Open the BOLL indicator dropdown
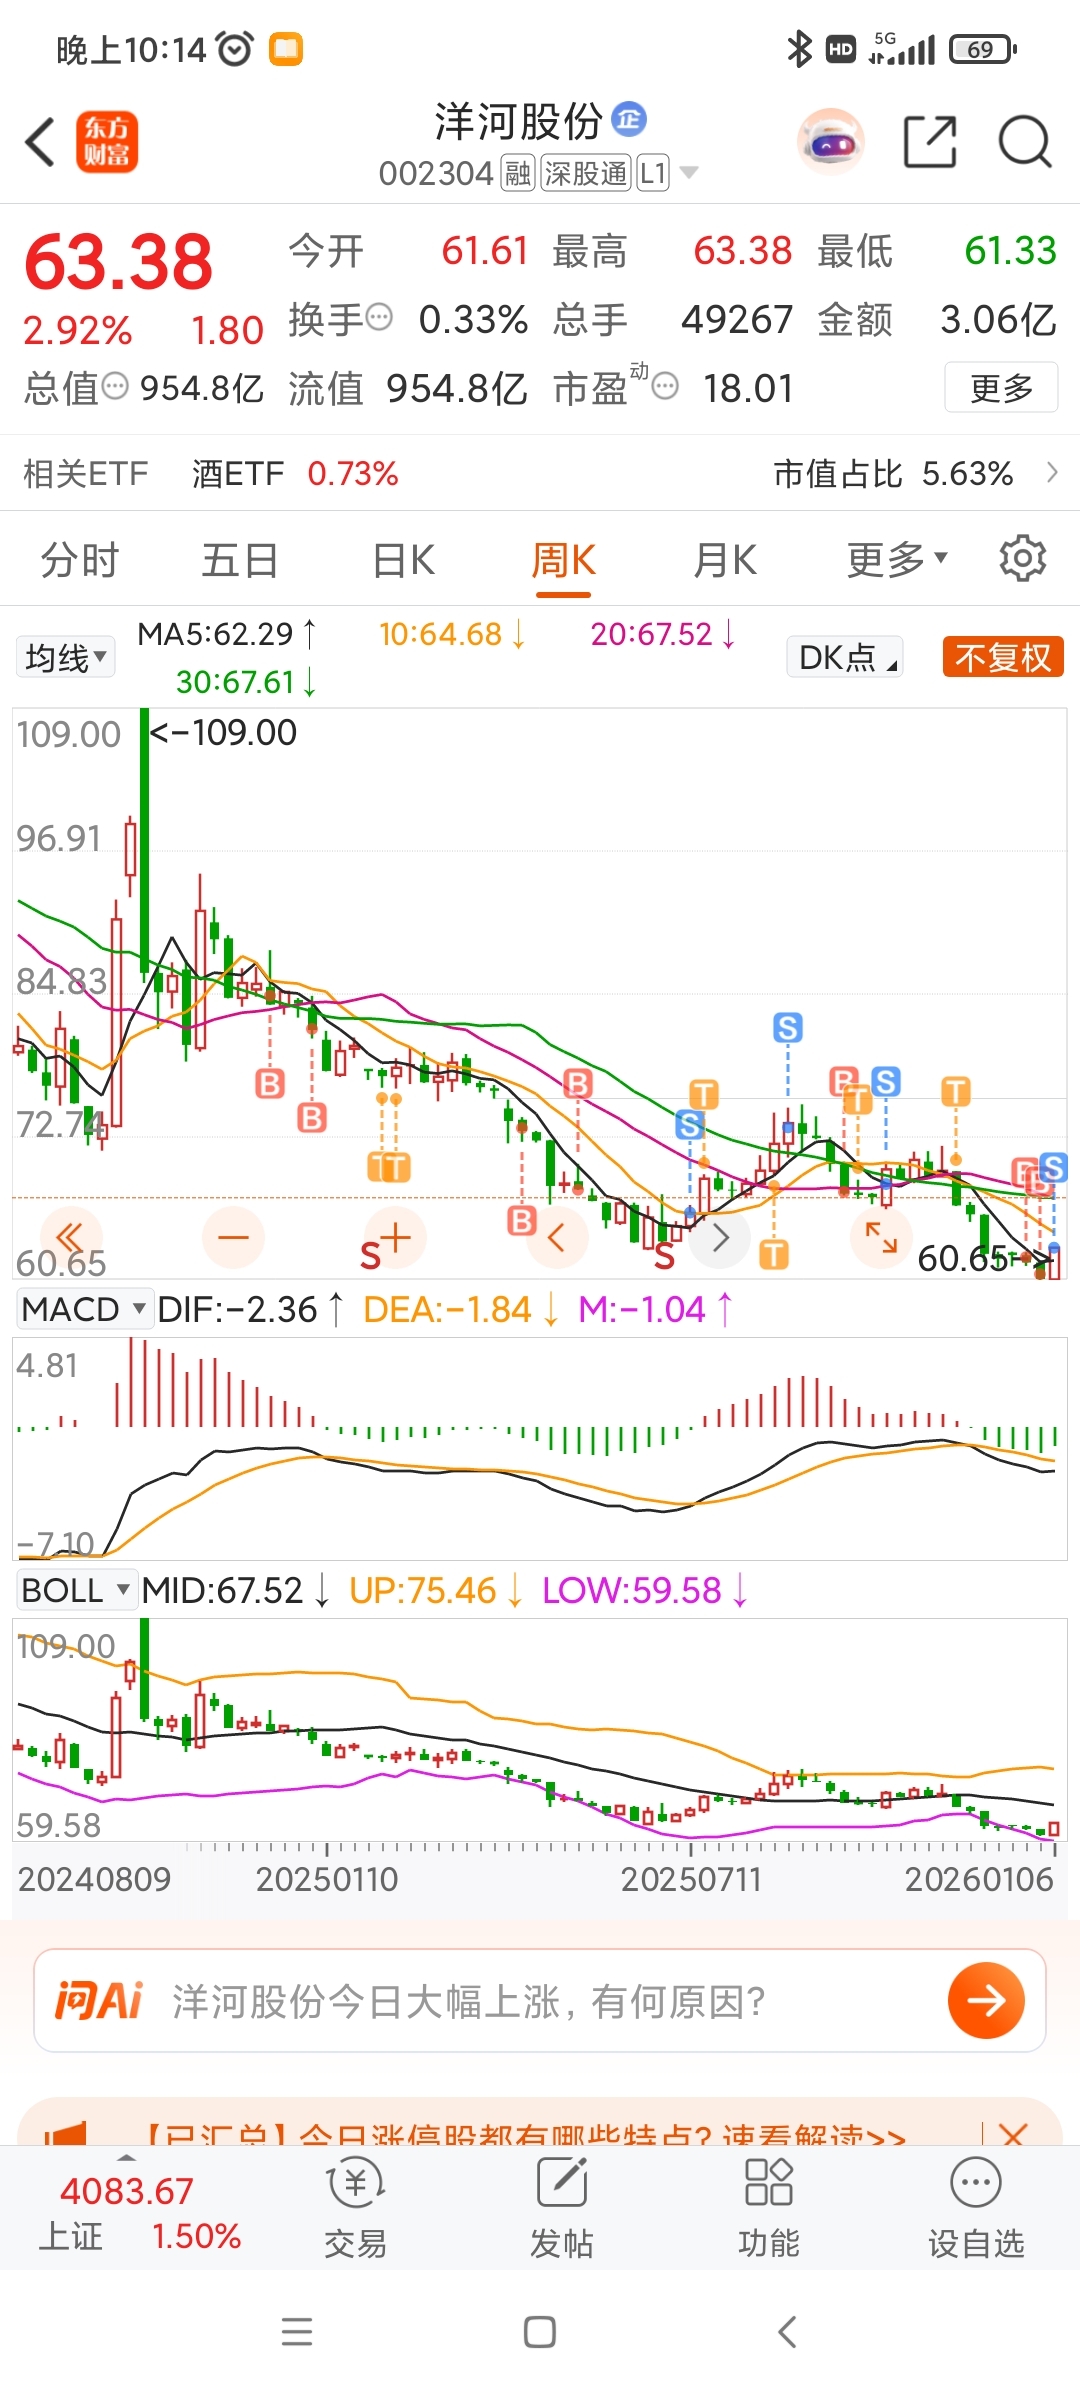This screenshot has width=1080, height=2400. tap(76, 1589)
